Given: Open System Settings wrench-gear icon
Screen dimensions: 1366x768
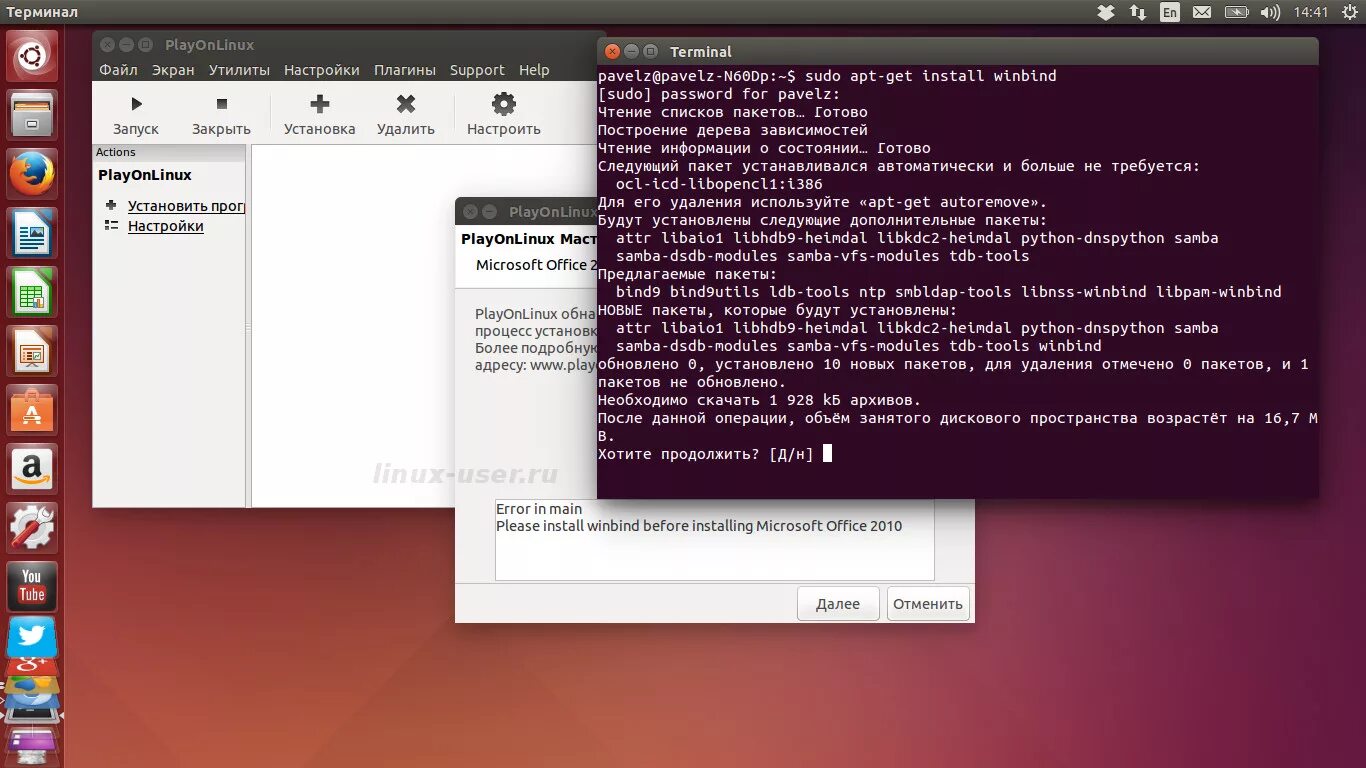Looking at the screenshot, I should [32, 528].
